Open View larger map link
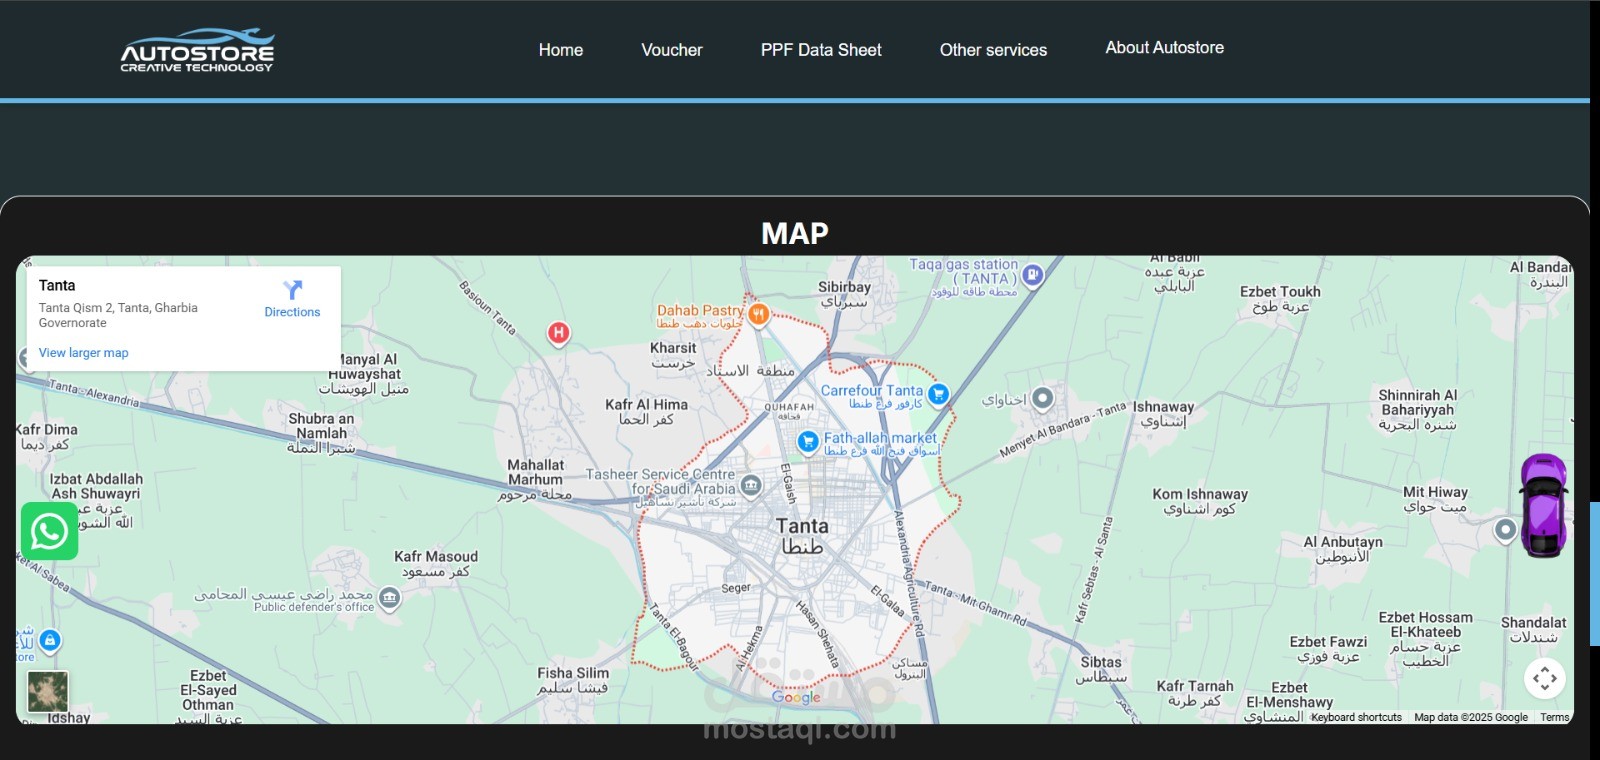This screenshot has height=760, width=1600. (x=83, y=353)
